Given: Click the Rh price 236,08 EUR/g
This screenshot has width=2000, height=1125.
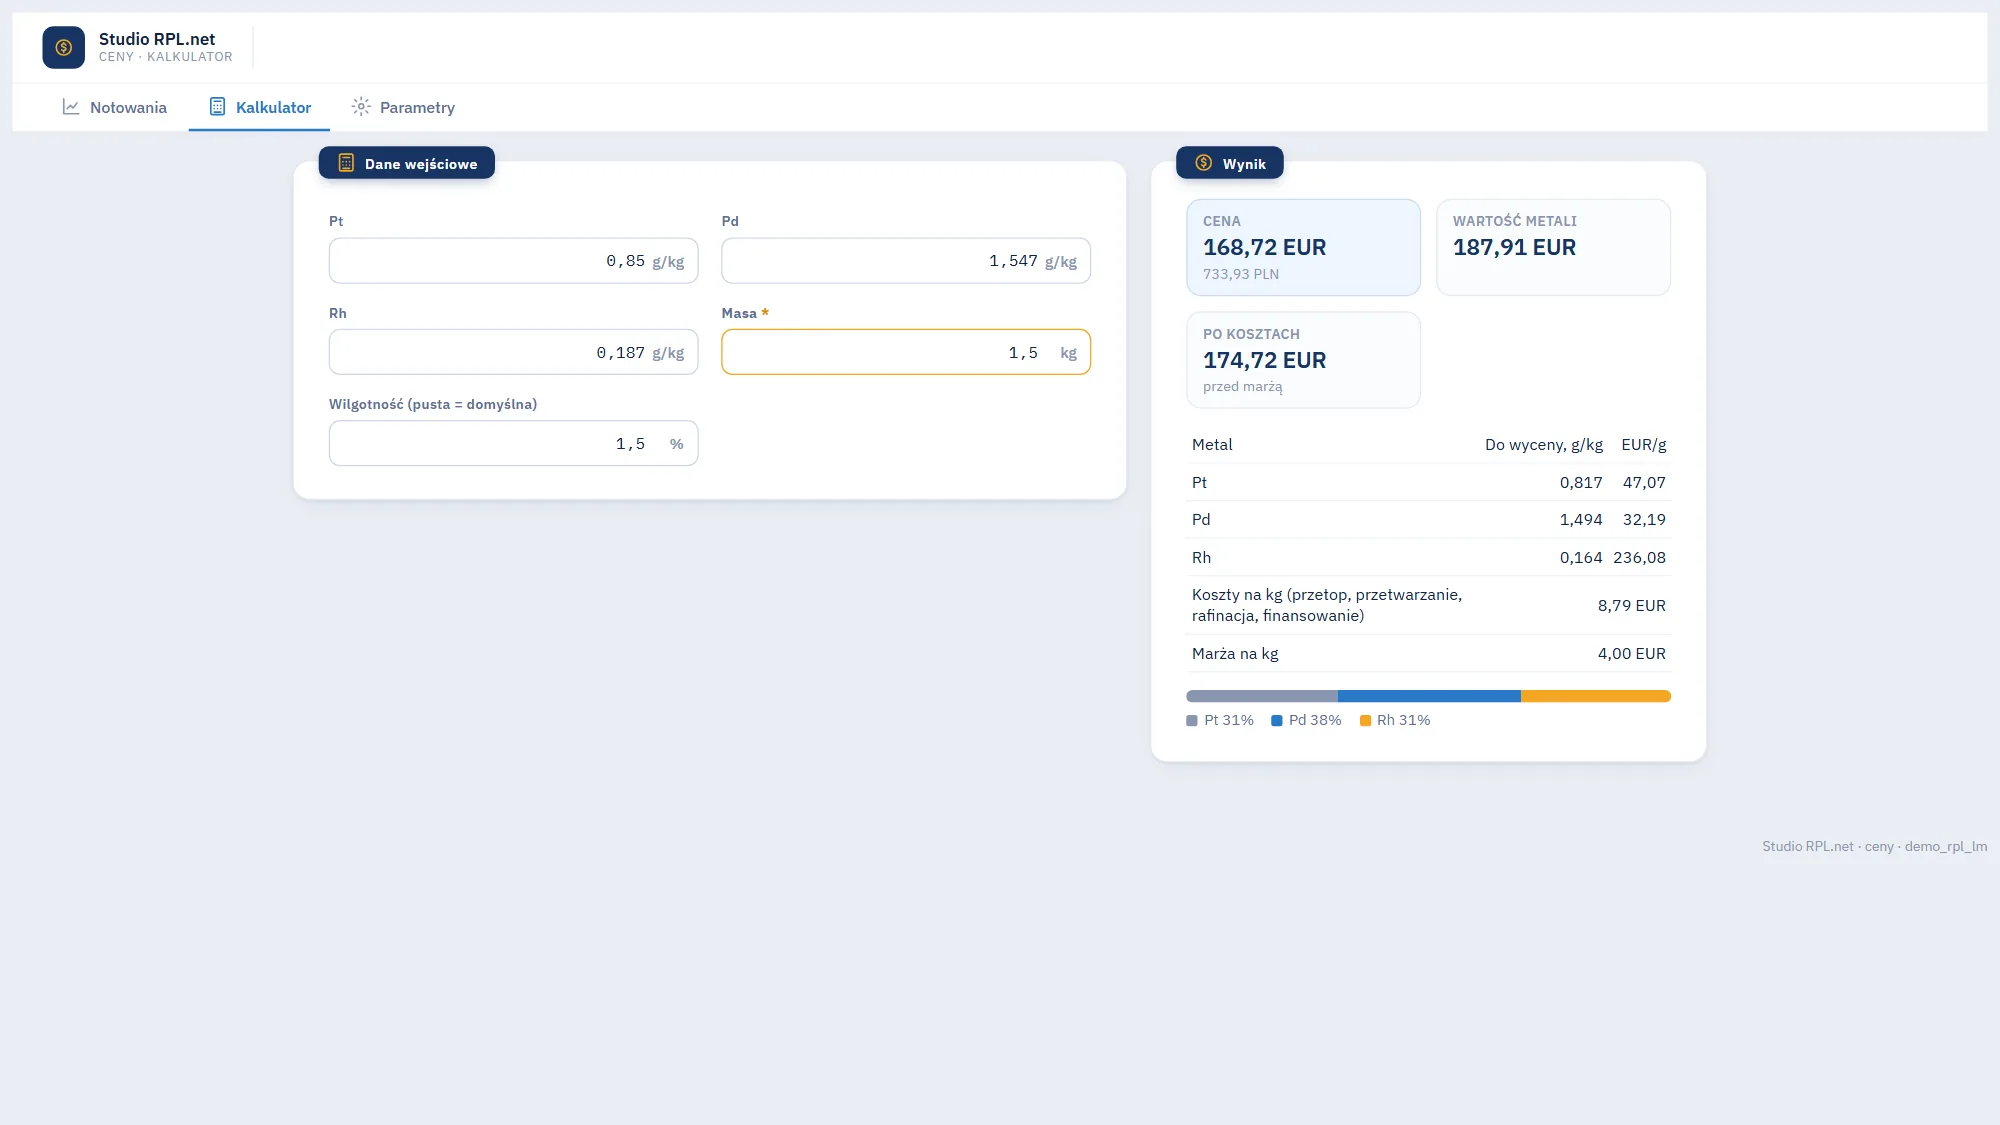Looking at the screenshot, I should pos(1639,558).
